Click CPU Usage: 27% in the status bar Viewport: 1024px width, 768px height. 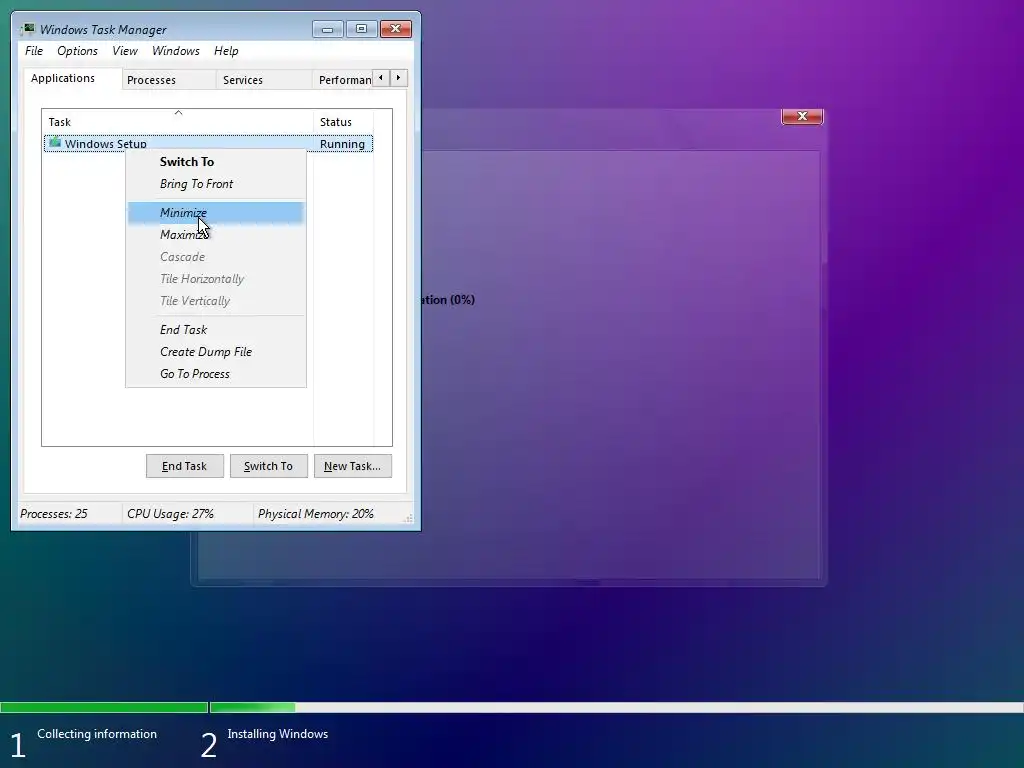tap(170, 514)
